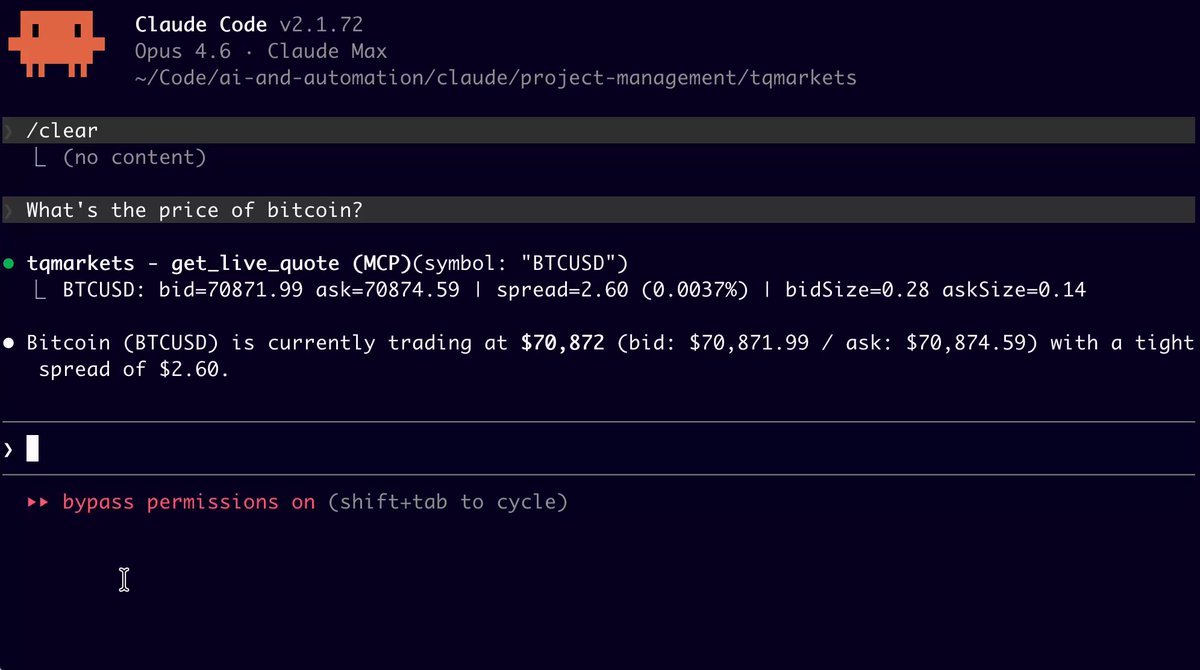1200x670 pixels.
Task: Click the prompt chevron at input line
Action: click(x=8, y=450)
